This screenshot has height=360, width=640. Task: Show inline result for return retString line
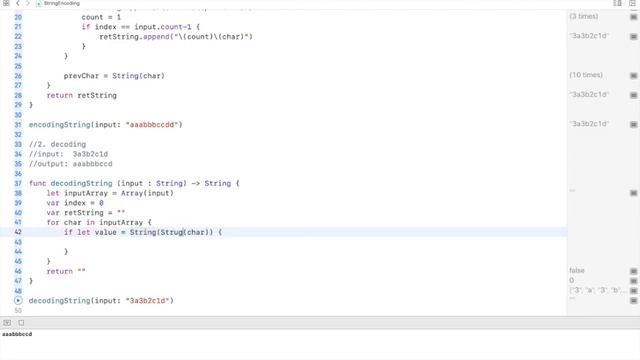tap(633, 95)
